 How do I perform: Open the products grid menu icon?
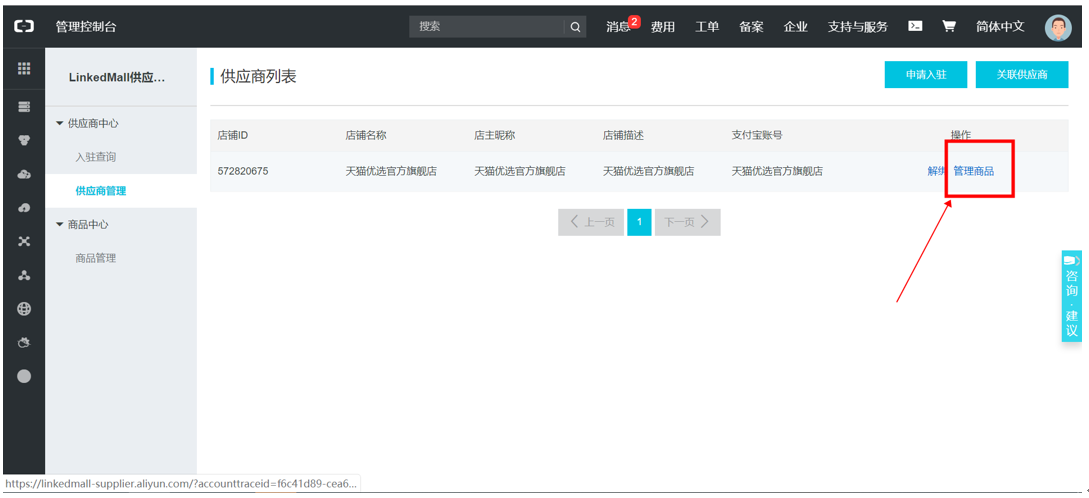point(24,68)
